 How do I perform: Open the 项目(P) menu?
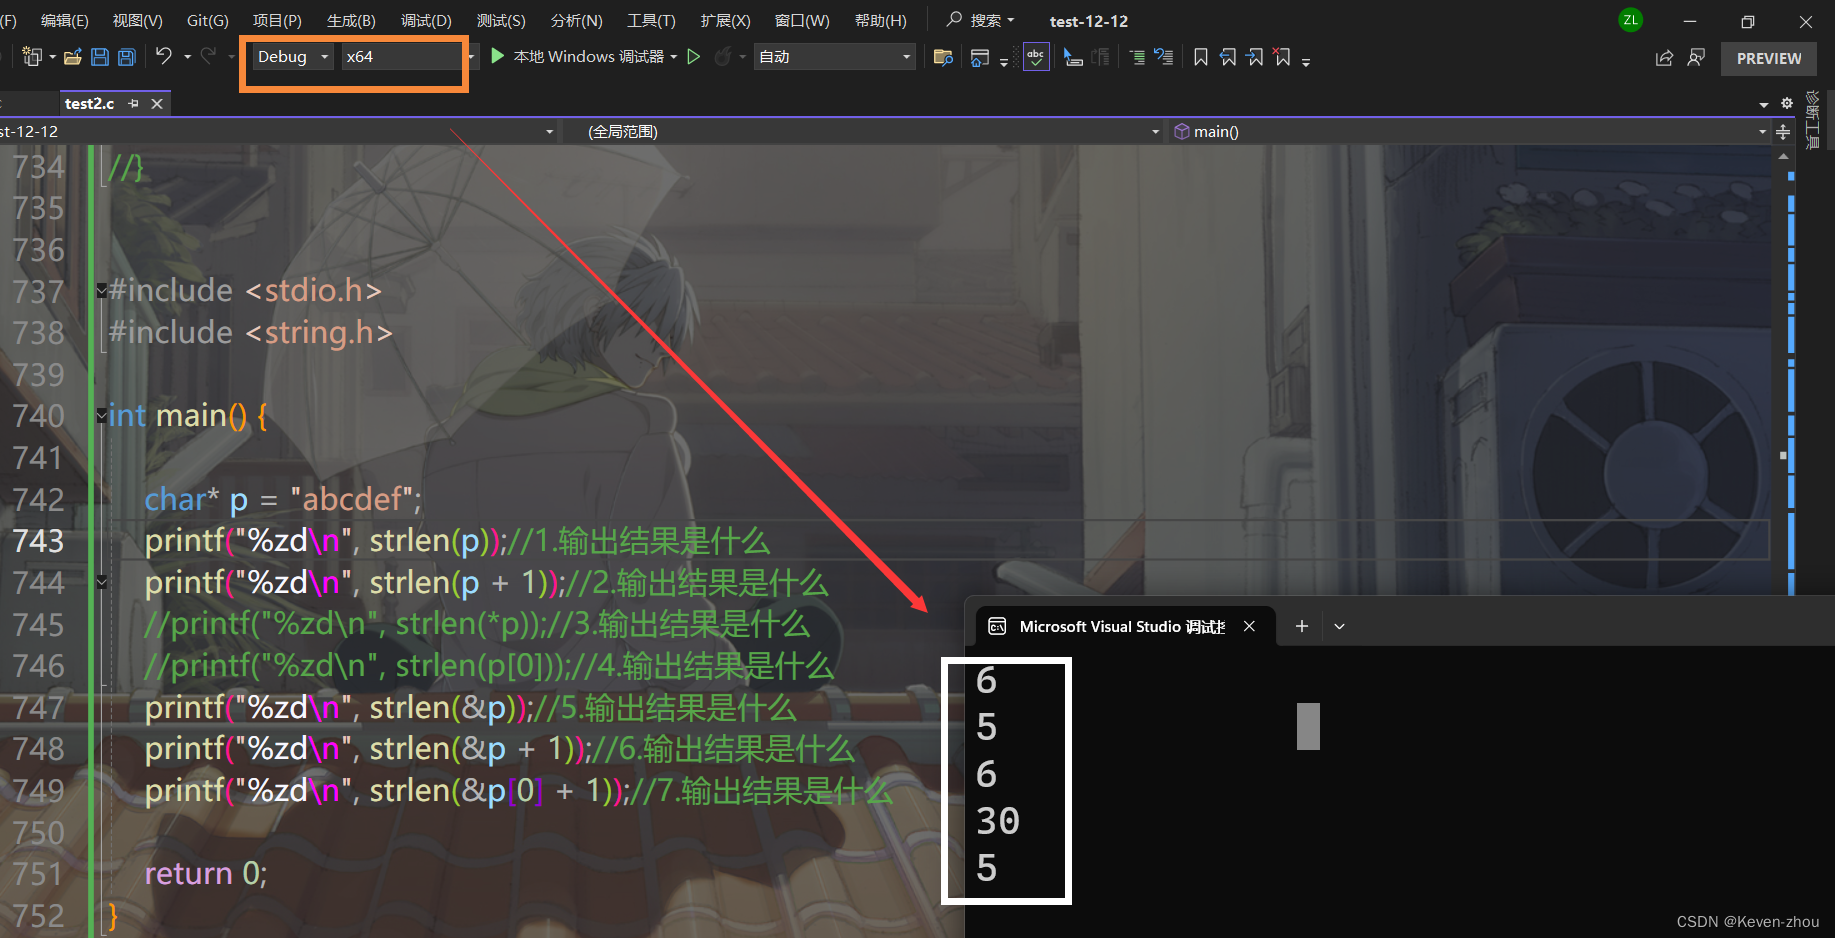point(277,20)
